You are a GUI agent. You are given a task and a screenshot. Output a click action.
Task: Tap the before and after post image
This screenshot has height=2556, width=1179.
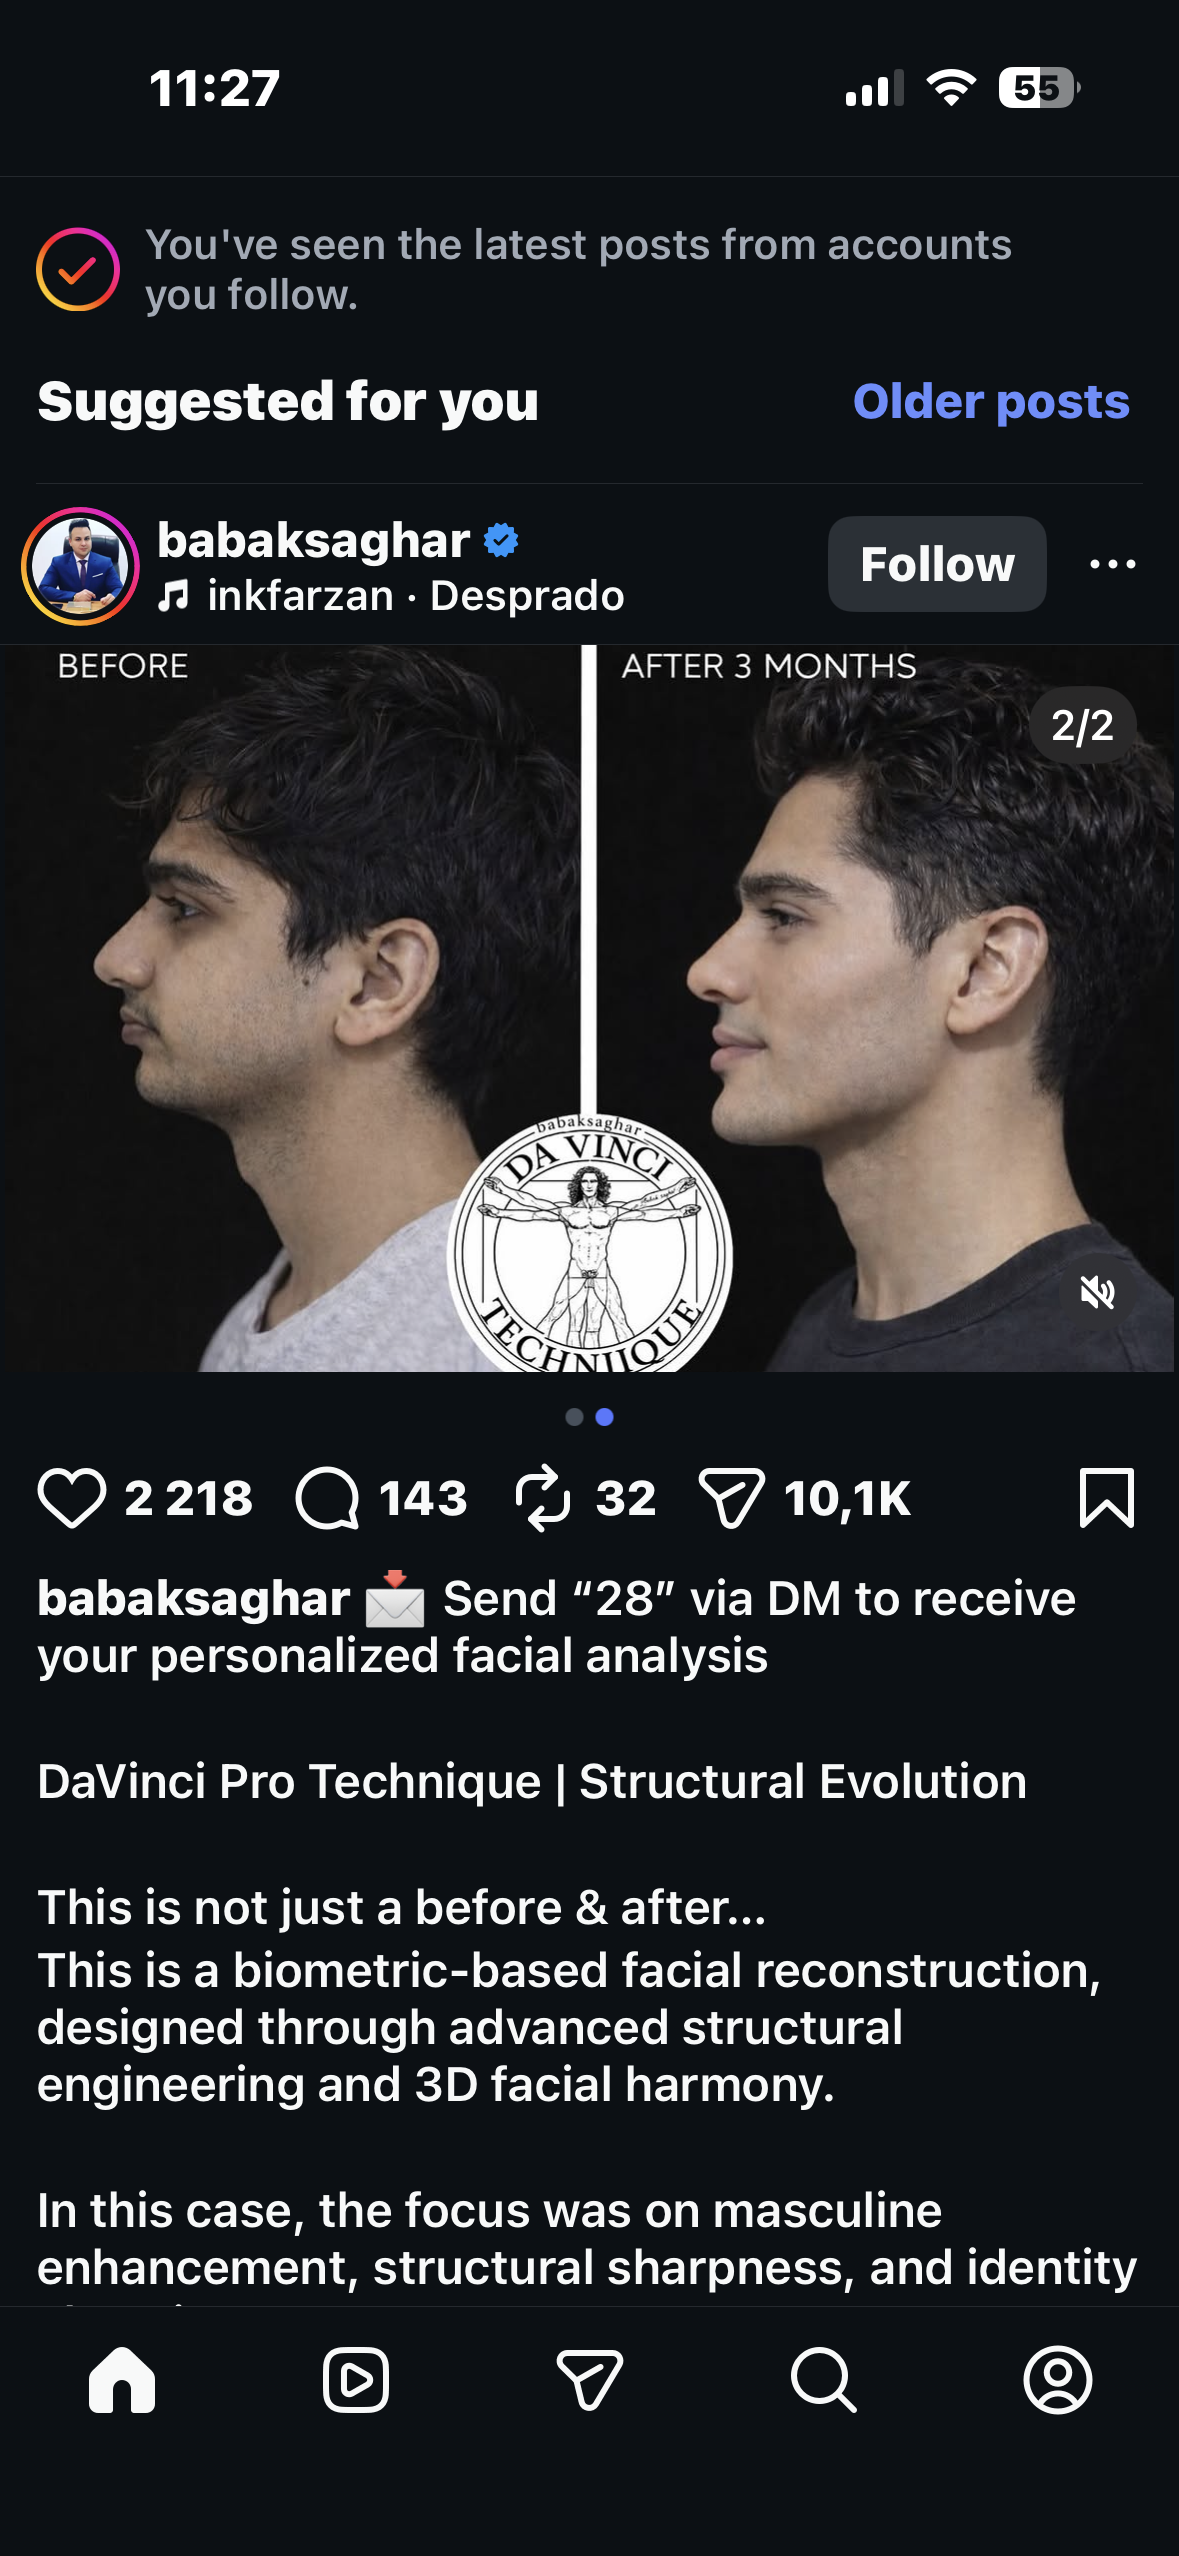tap(589, 1008)
